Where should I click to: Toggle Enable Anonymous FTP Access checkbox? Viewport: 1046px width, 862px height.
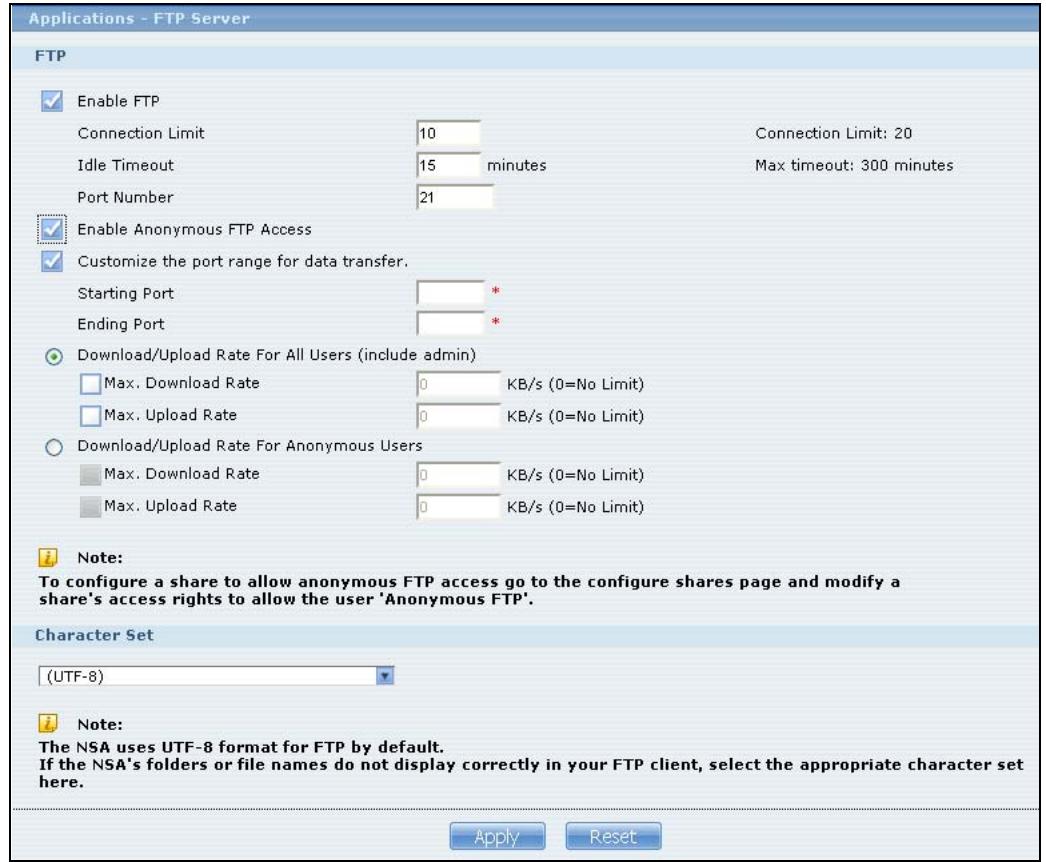click(x=52, y=230)
